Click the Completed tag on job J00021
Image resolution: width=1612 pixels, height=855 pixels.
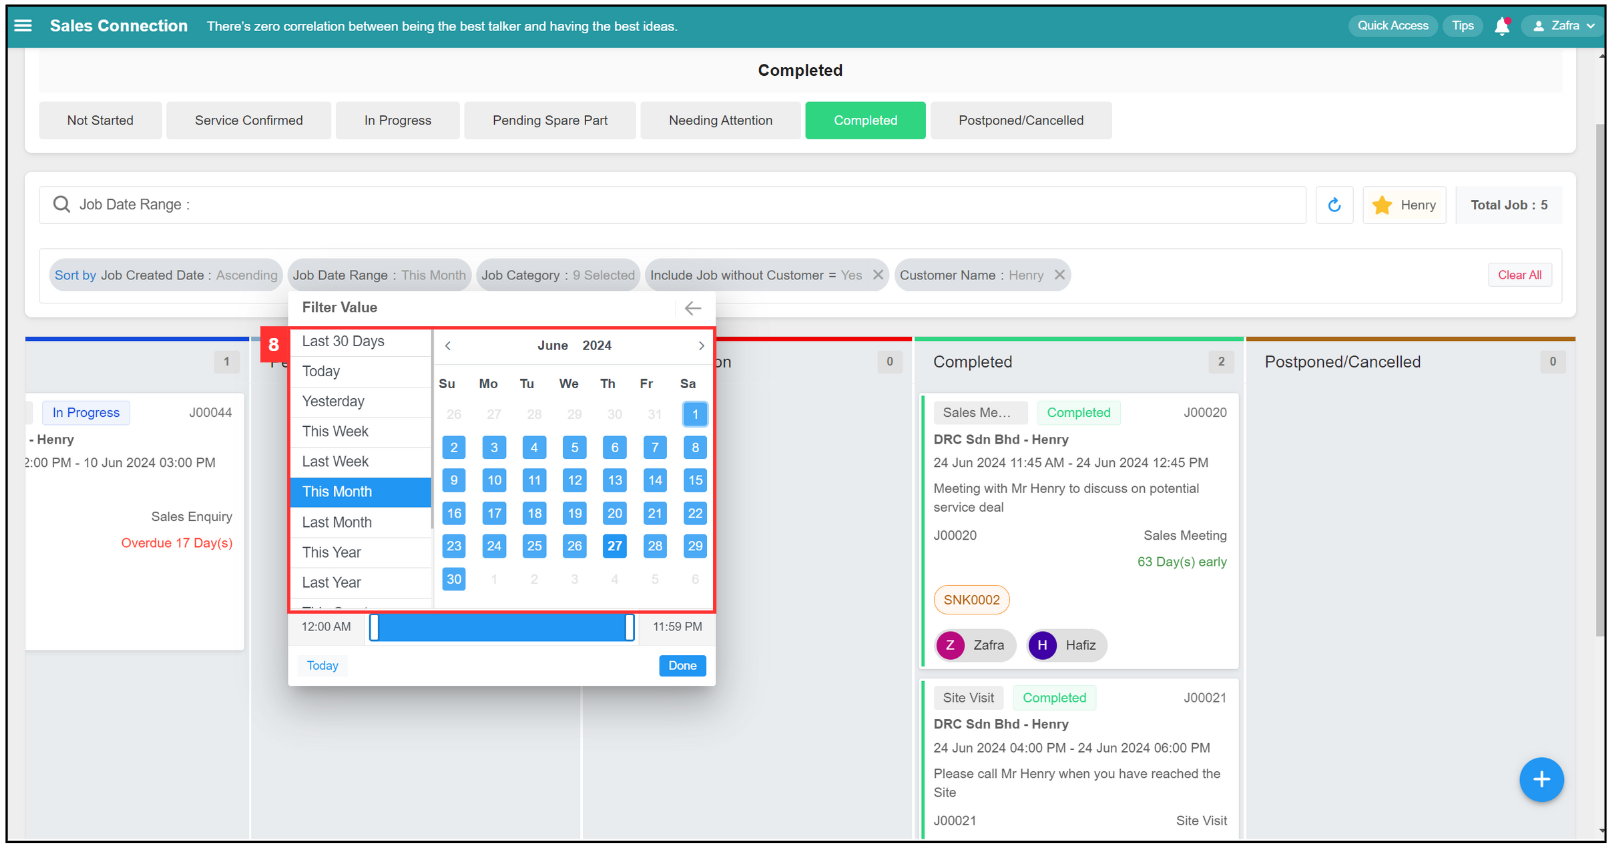tap(1054, 698)
